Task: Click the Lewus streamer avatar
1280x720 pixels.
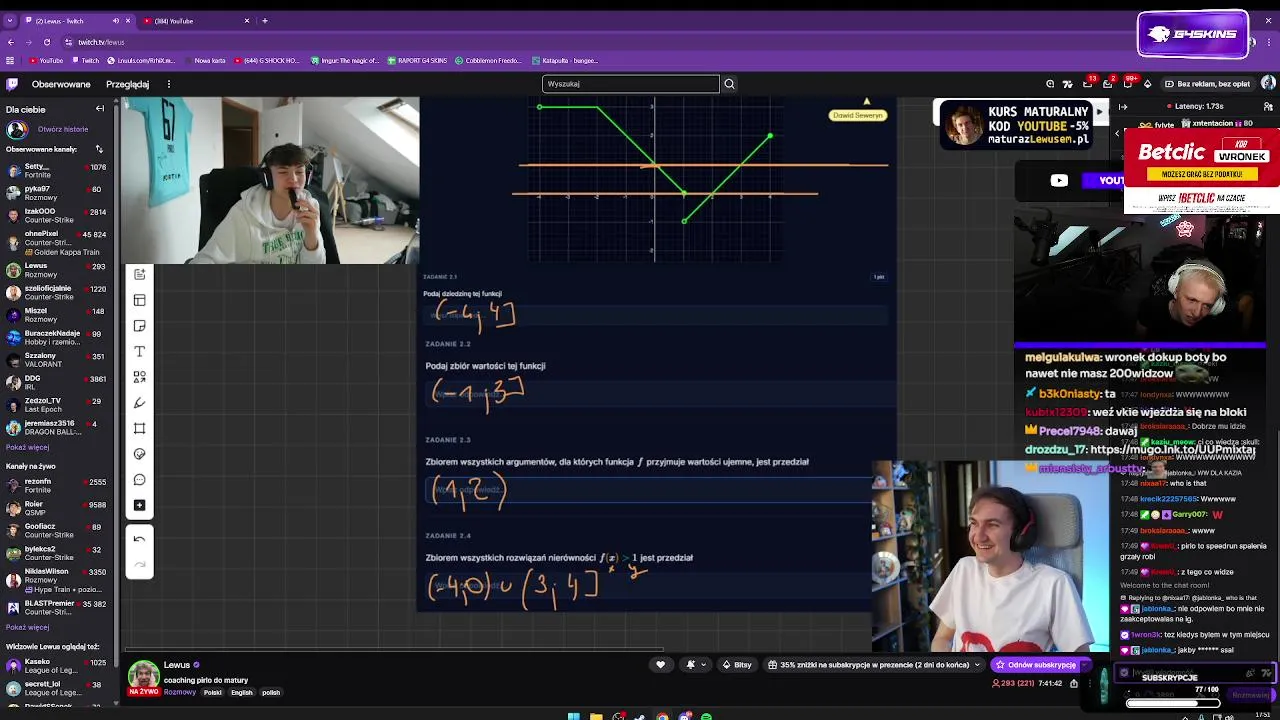Action: tap(143, 675)
